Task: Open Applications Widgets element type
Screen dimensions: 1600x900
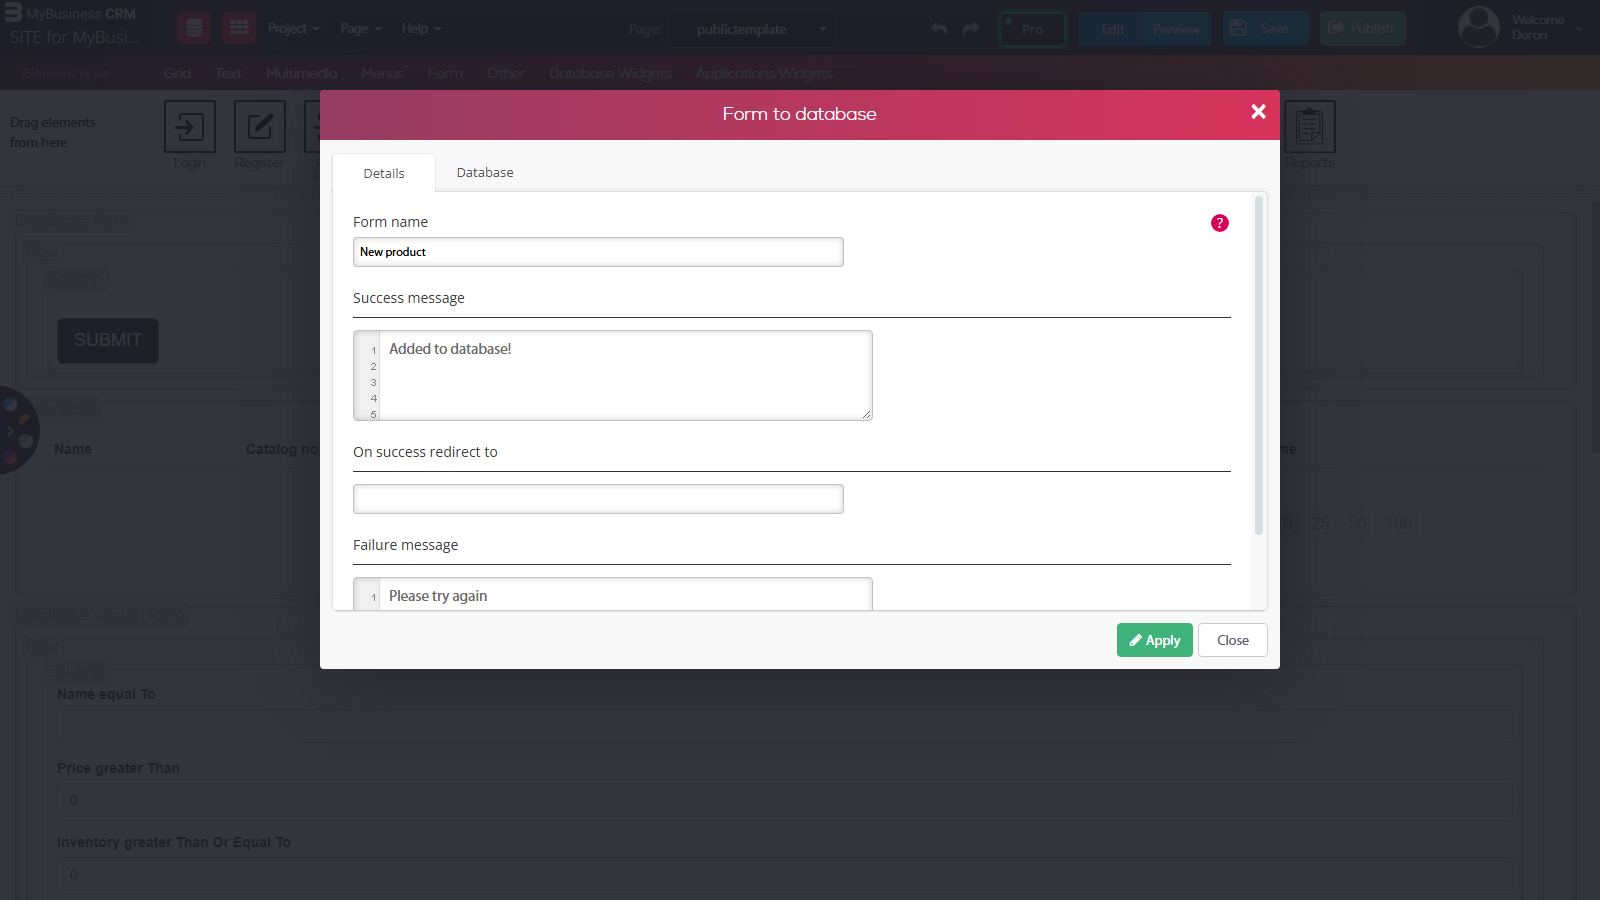Action: [764, 73]
